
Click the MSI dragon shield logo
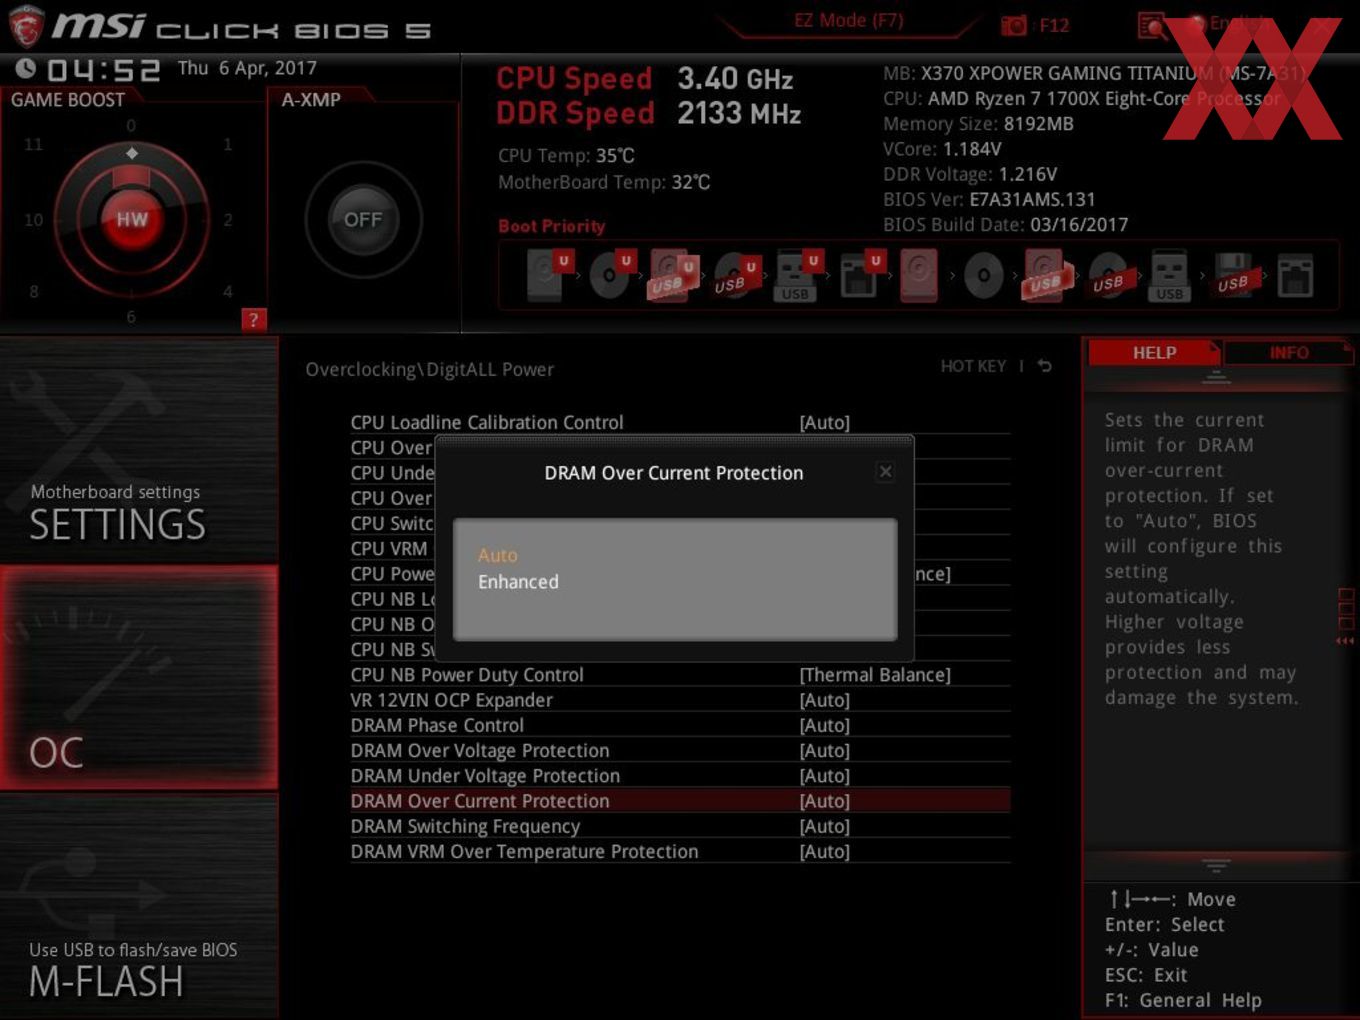click(x=26, y=26)
